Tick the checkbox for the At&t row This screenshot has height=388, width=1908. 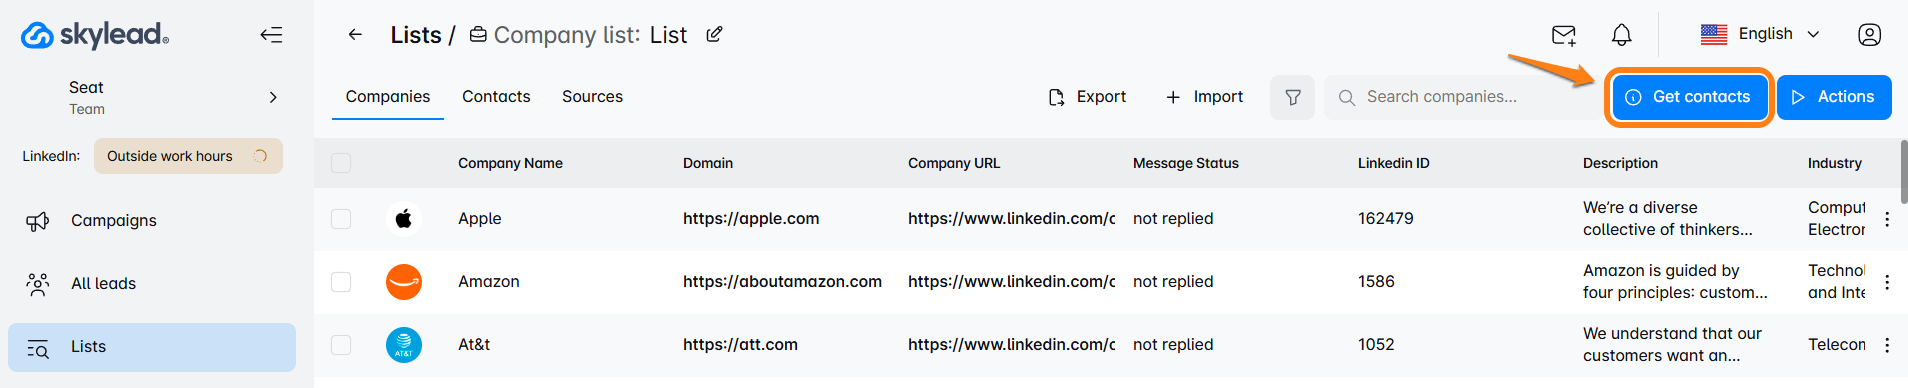click(341, 345)
